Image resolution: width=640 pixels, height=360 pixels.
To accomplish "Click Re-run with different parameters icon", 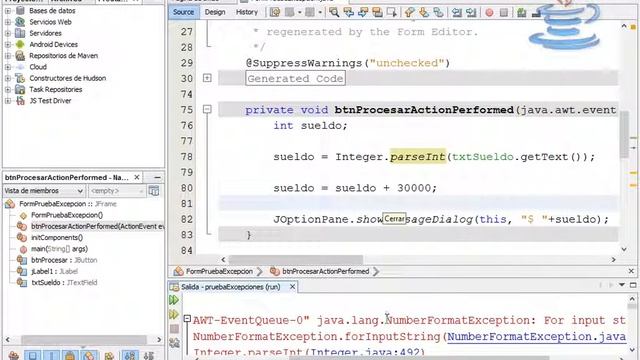I will (x=174, y=314).
